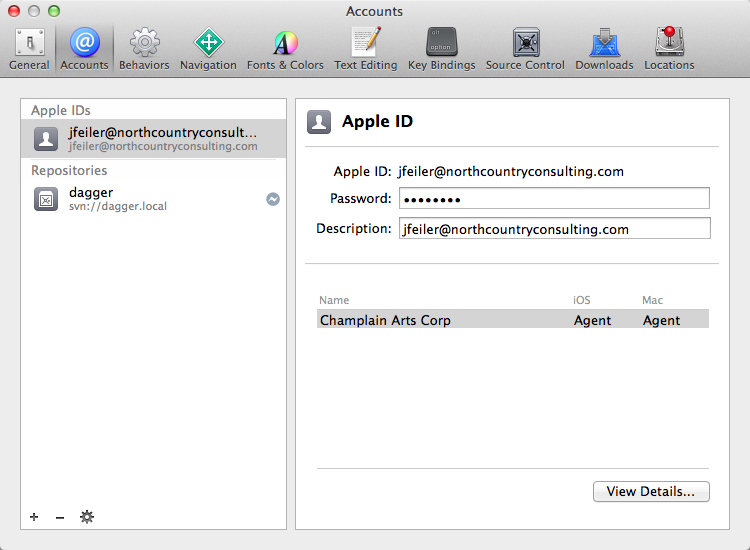Close the Accounts window
The width and height of the screenshot is (750, 550).
pos(14,11)
